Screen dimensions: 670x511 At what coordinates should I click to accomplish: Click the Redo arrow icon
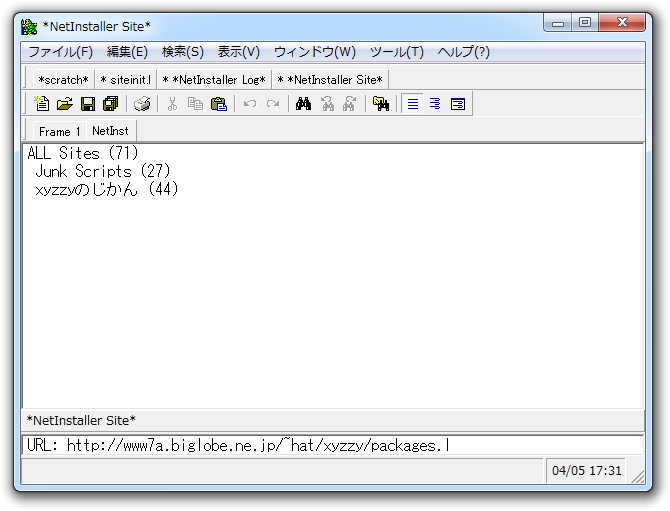point(273,104)
